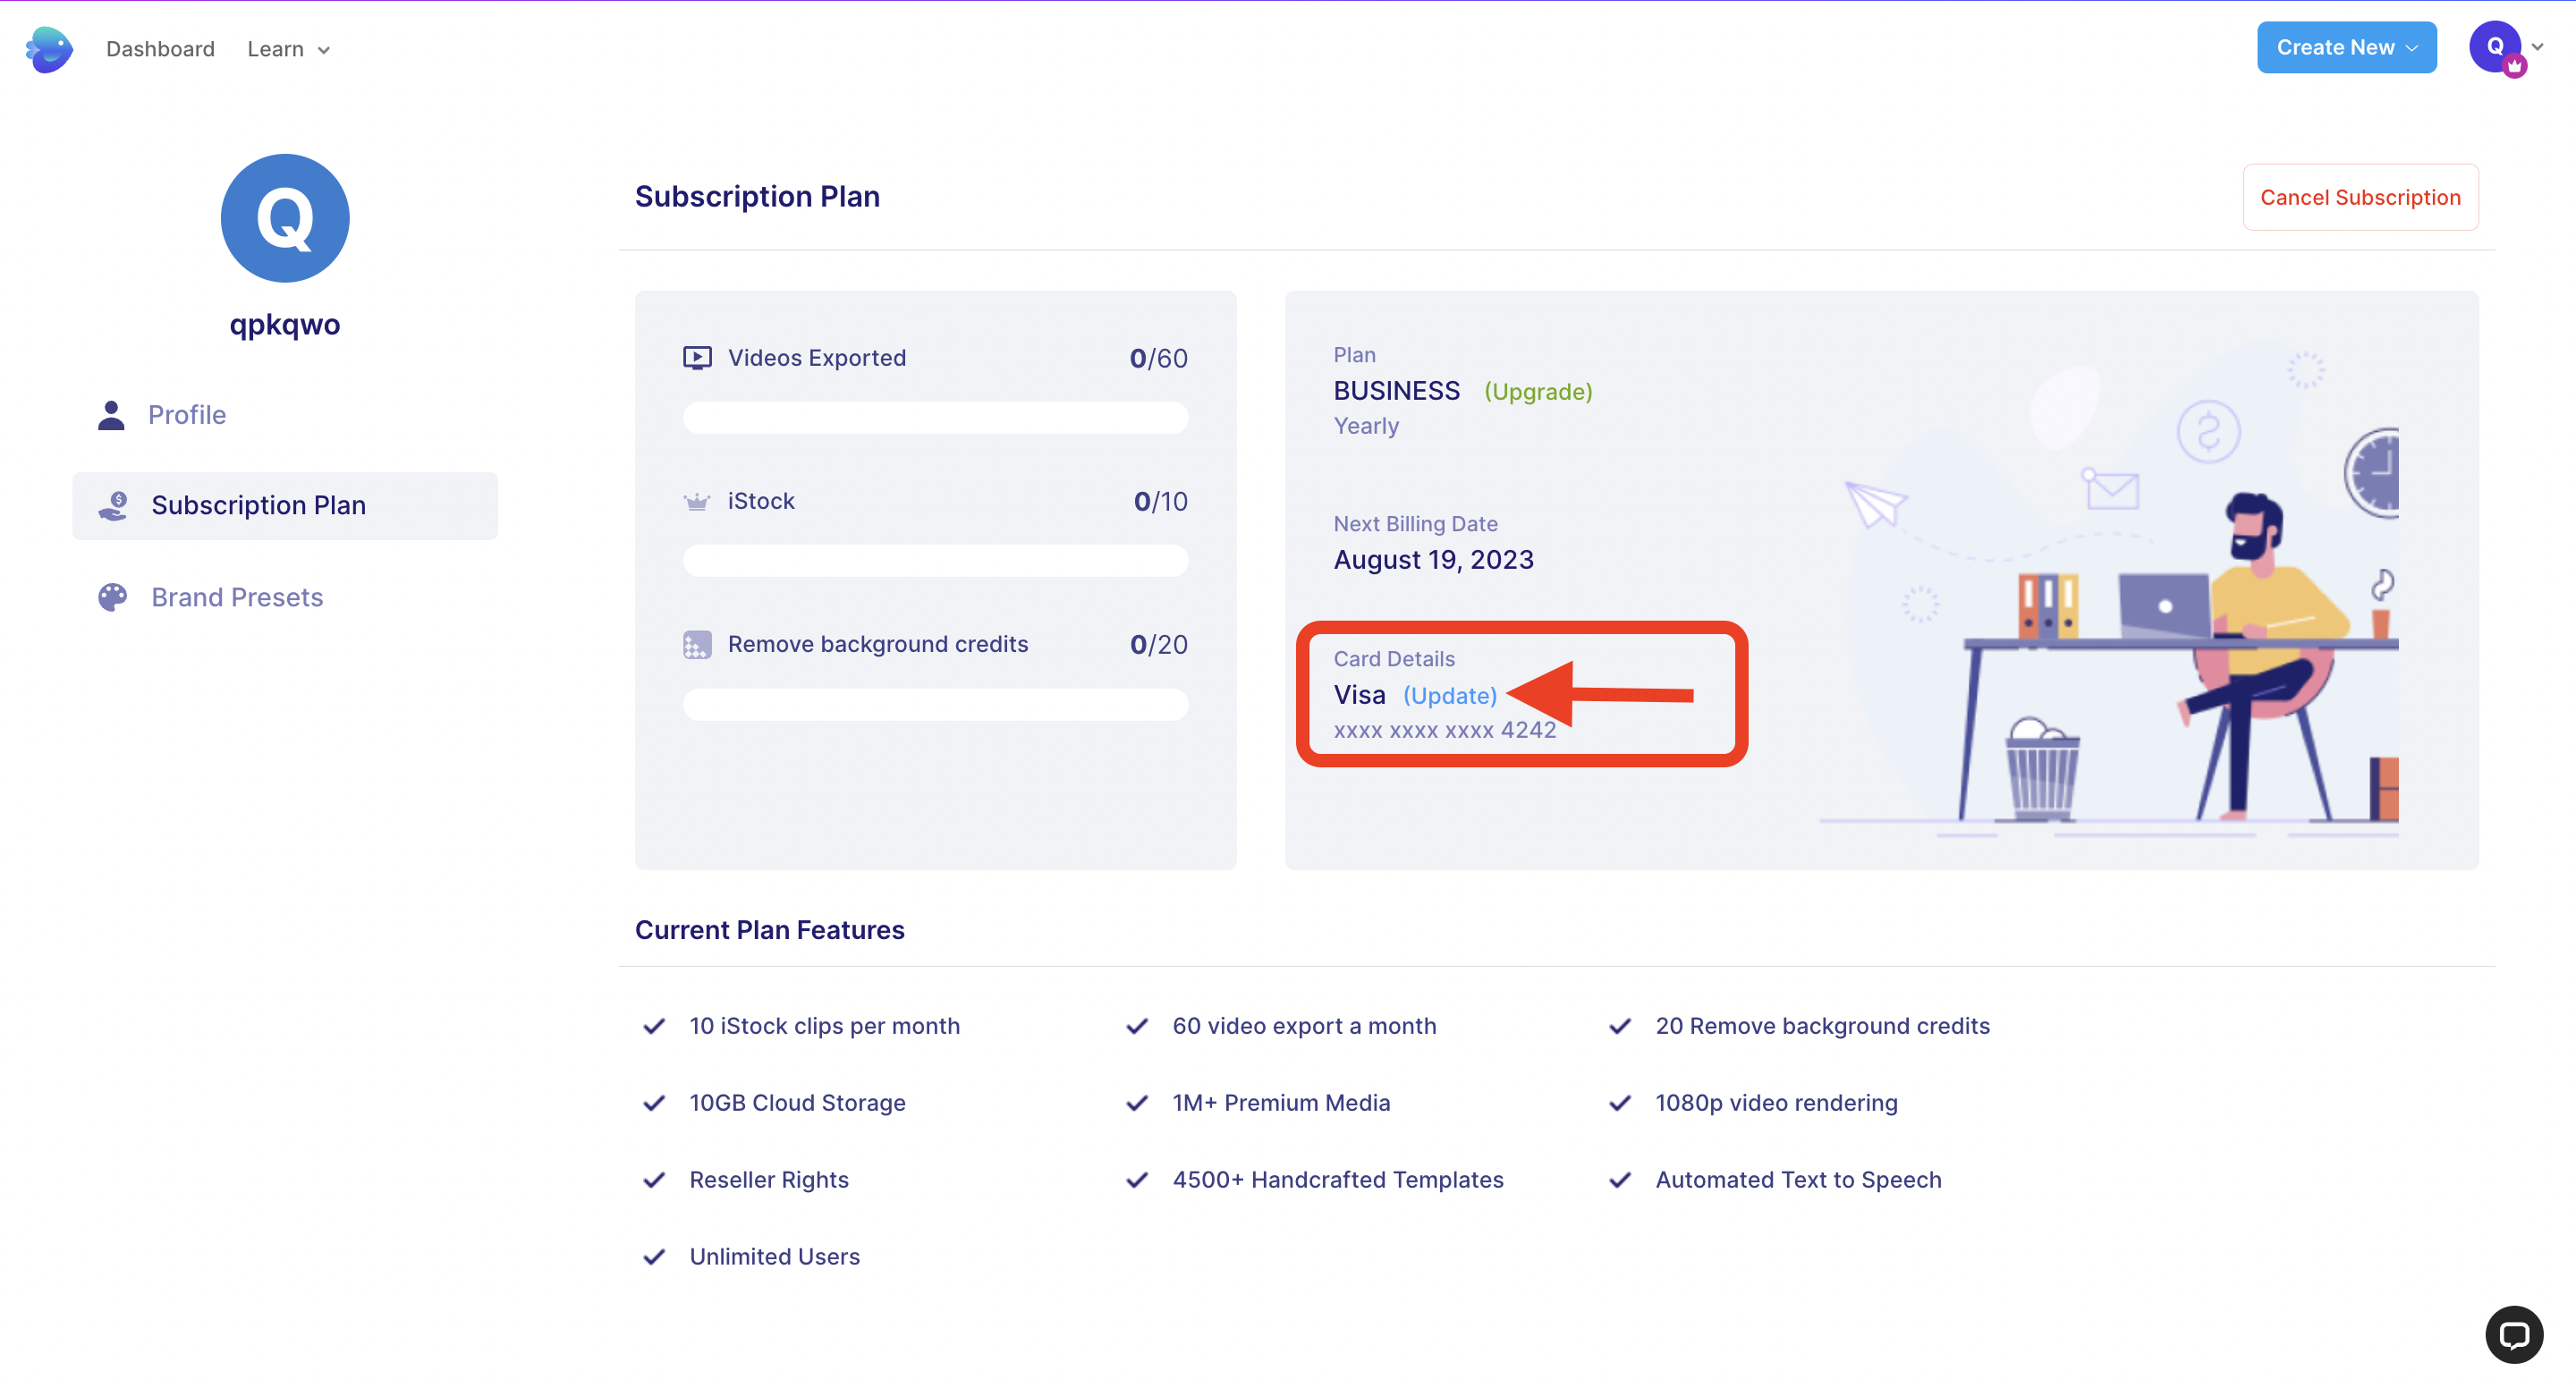
Task: Click the Profile person icon
Action: pos(111,415)
